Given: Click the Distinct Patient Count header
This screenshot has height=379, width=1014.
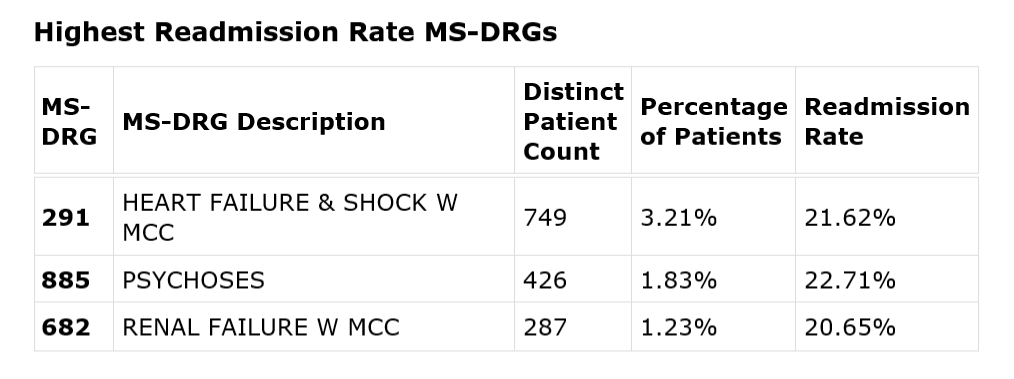Looking at the screenshot, I should 573,121.
